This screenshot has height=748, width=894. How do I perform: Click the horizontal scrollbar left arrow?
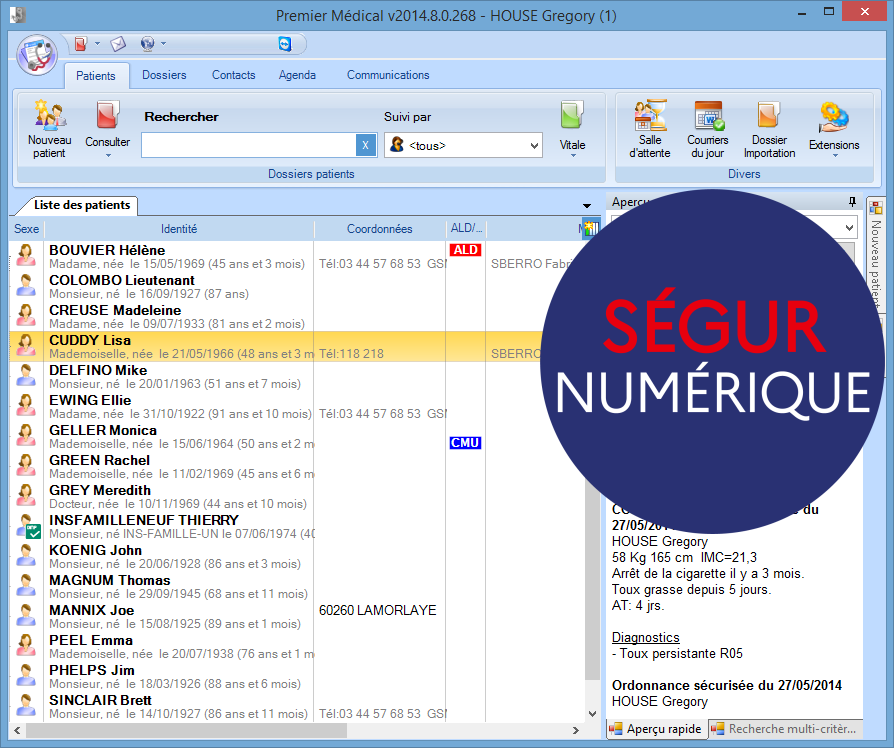(x=17, y=730)
